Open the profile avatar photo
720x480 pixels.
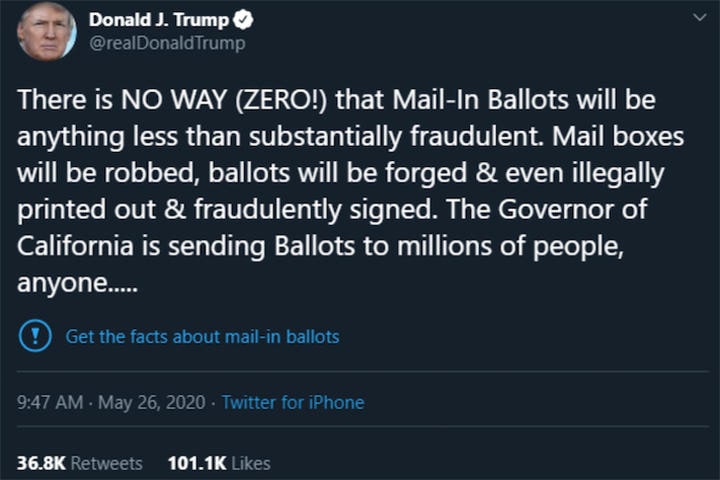(x=46, y=32)
